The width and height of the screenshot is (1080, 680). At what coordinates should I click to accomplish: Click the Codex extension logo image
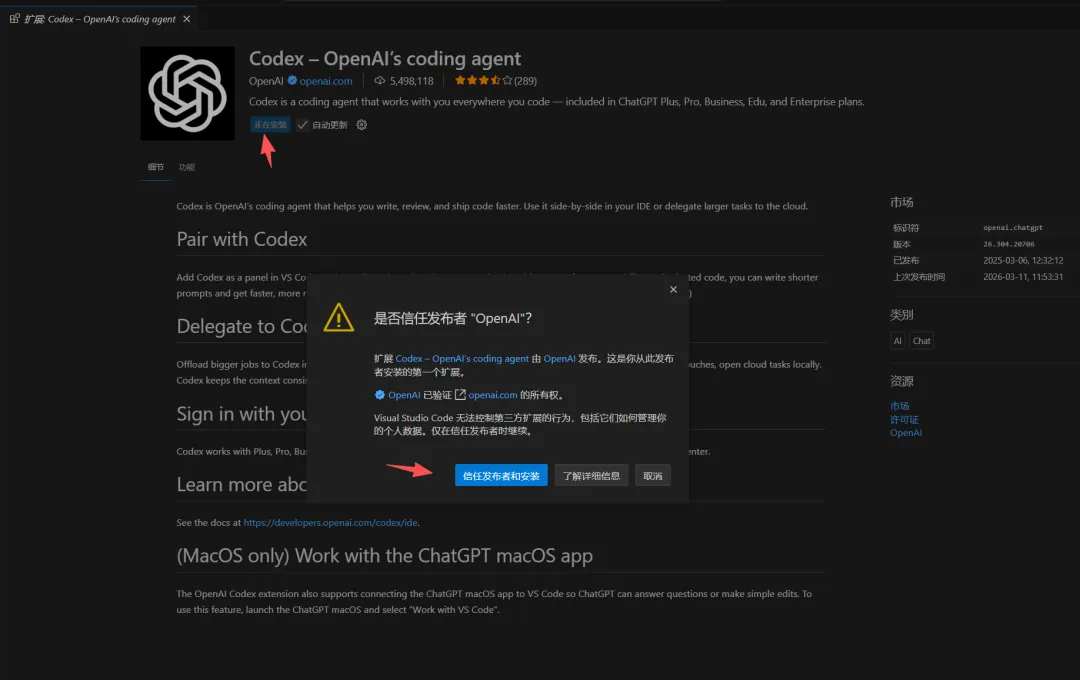187,93
